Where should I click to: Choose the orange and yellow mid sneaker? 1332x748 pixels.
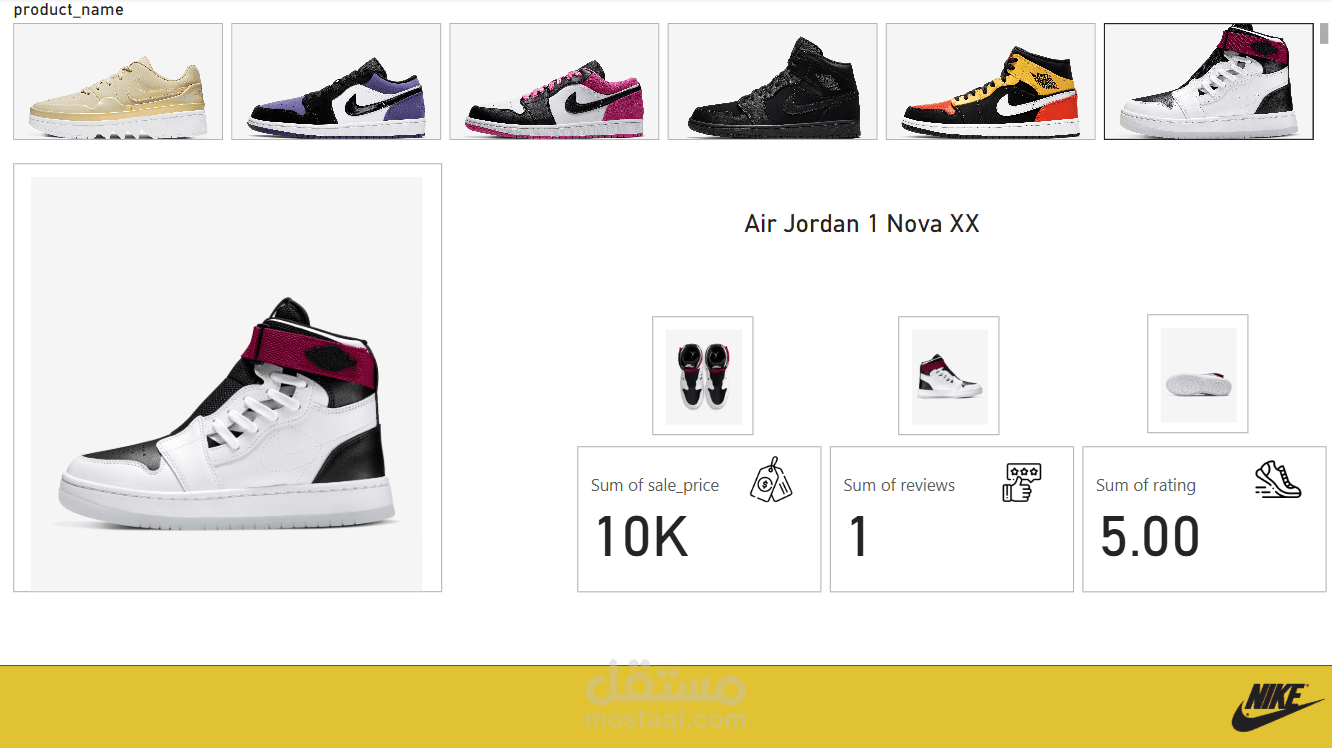point(990,81)
